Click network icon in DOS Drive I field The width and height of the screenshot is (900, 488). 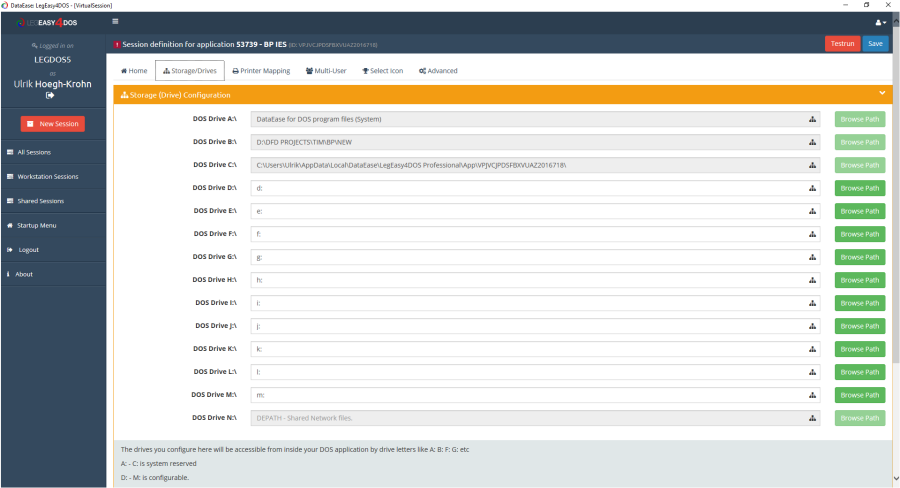(812, 303)
